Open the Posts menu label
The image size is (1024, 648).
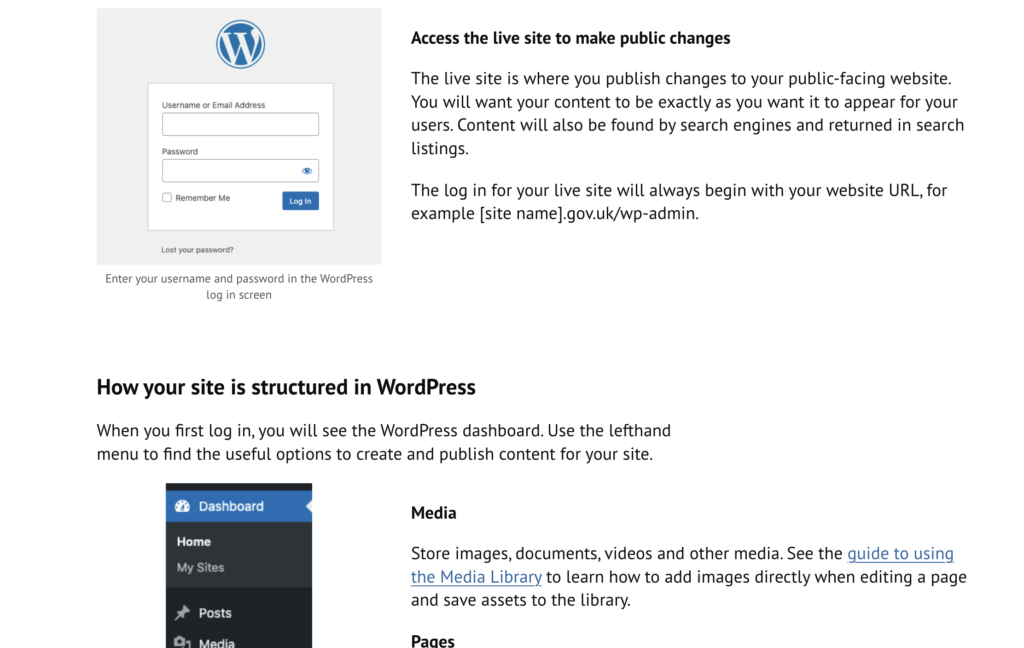(x=215, y=613)
